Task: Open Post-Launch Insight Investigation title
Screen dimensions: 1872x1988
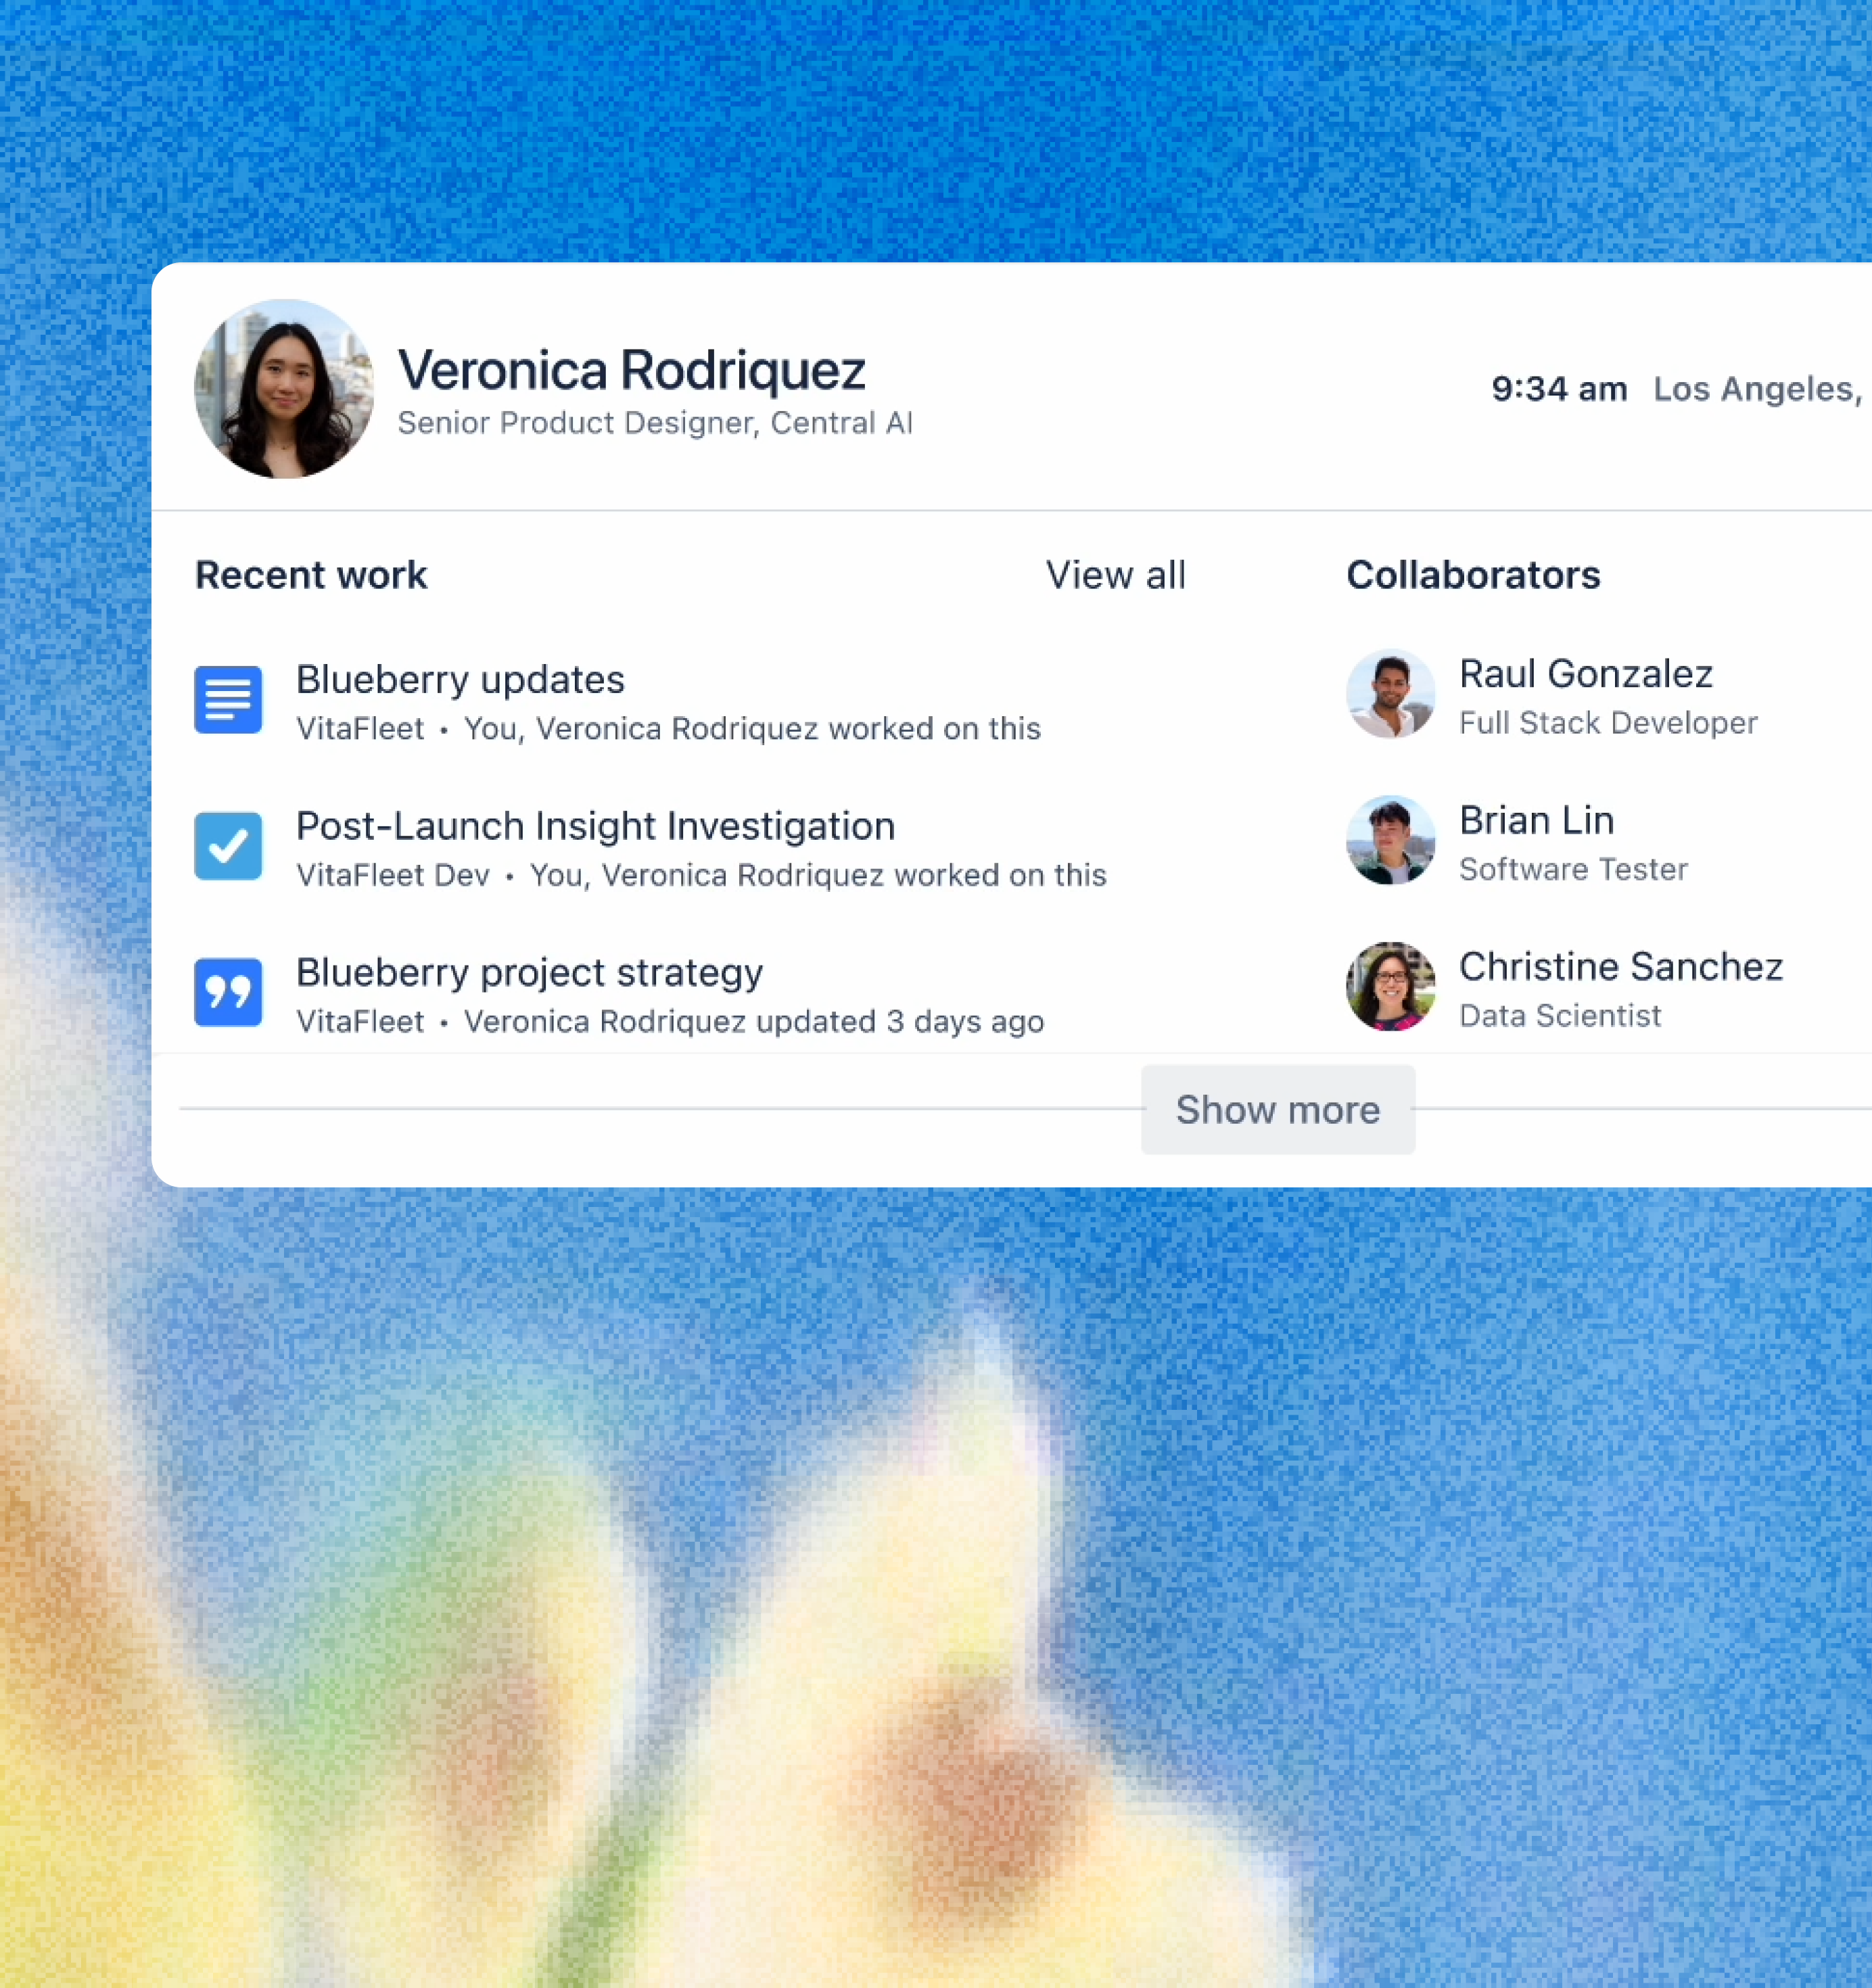Action: pyautogui.click(x=595, y=826)
